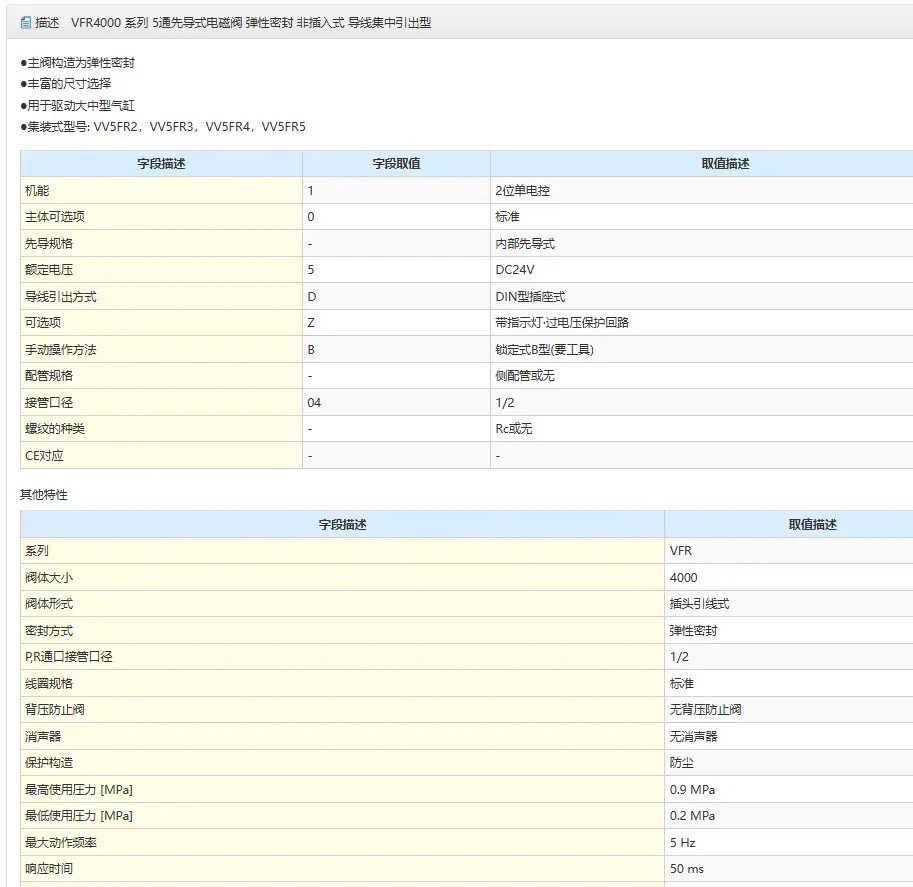This screenshot has height=887, width=913.
Task: Select the 最高使用压力 [MPa] row label
Action: 342,790
